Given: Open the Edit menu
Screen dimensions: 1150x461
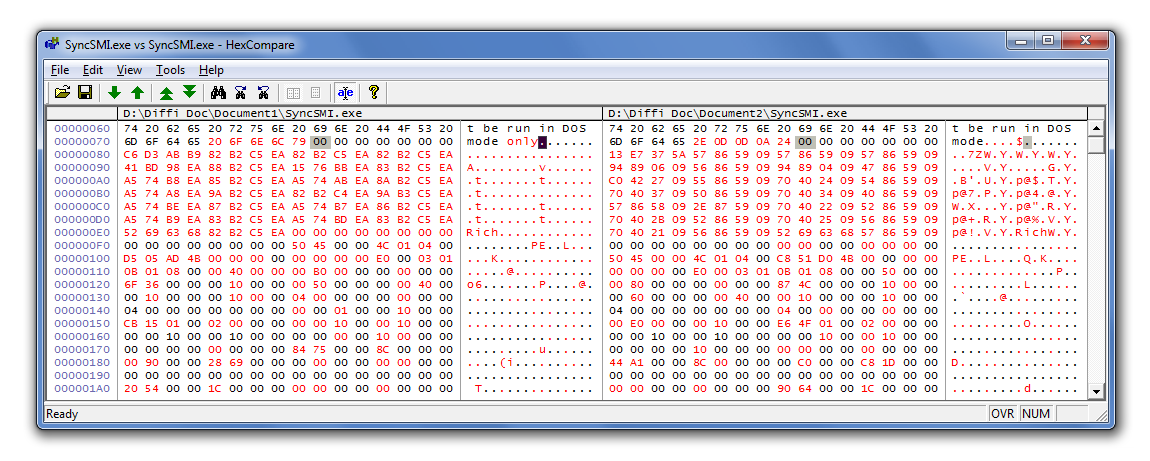Looking at the screenshot, I should (92, 70).
